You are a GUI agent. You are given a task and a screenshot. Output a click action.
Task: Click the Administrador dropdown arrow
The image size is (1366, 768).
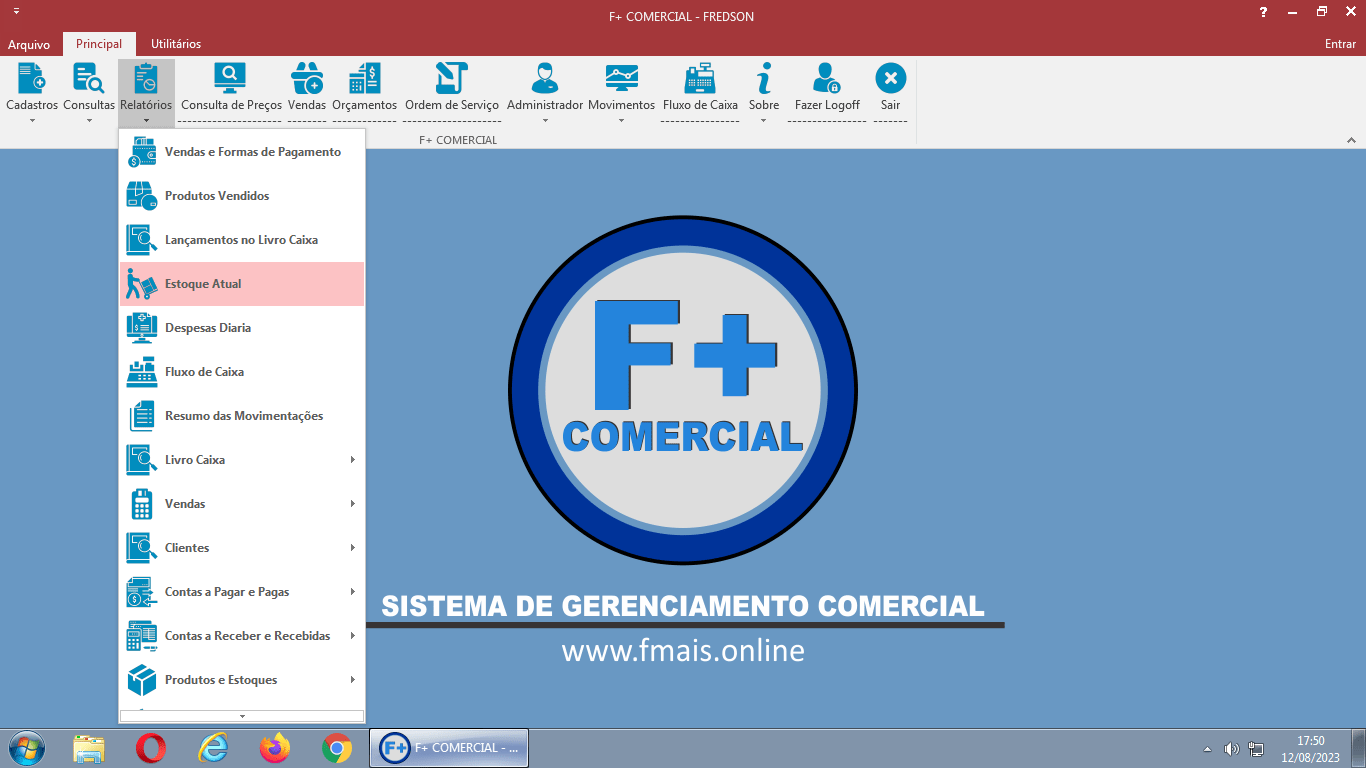(545, 121)
